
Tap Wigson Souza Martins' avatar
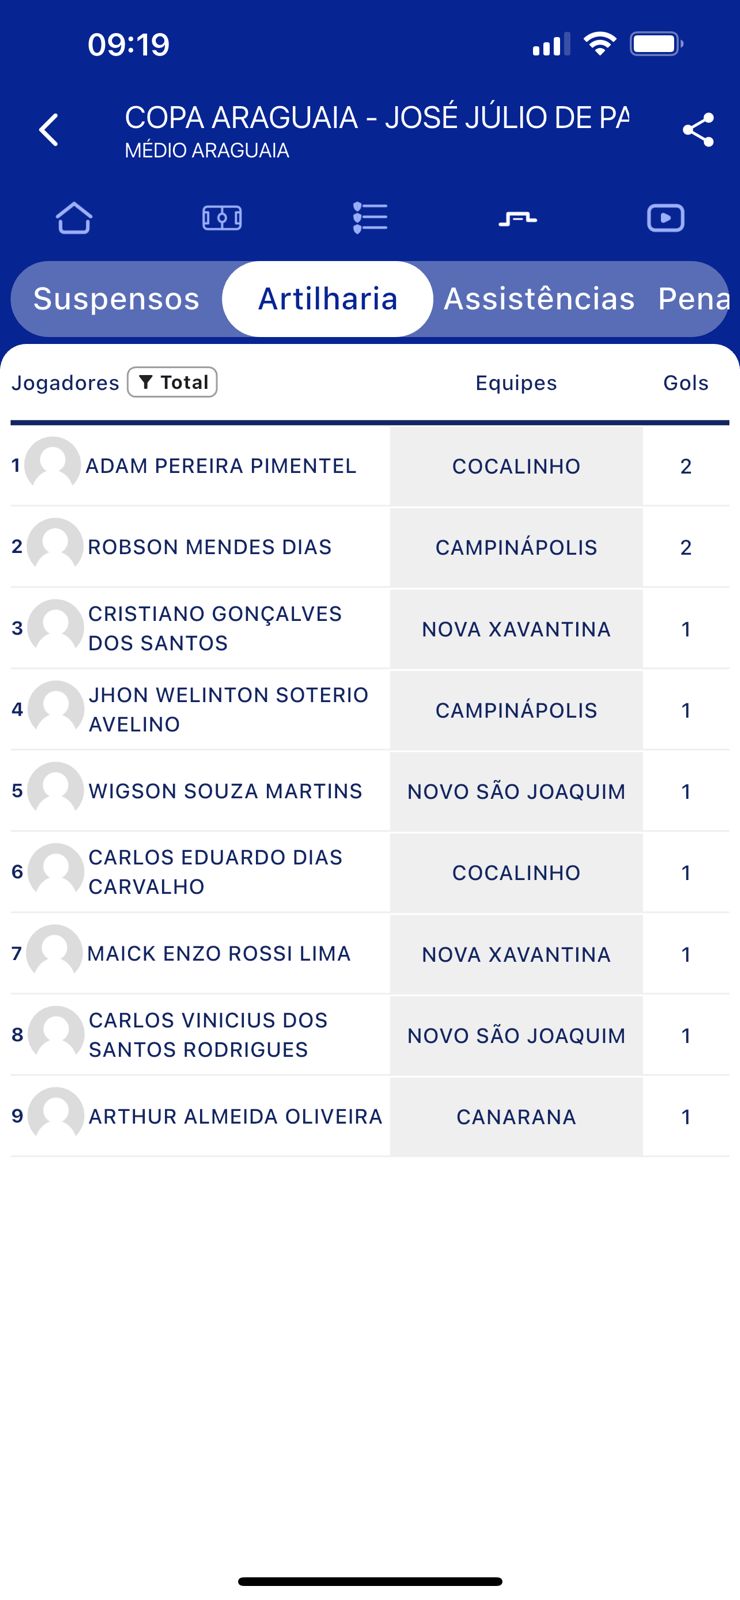point(56,791)
